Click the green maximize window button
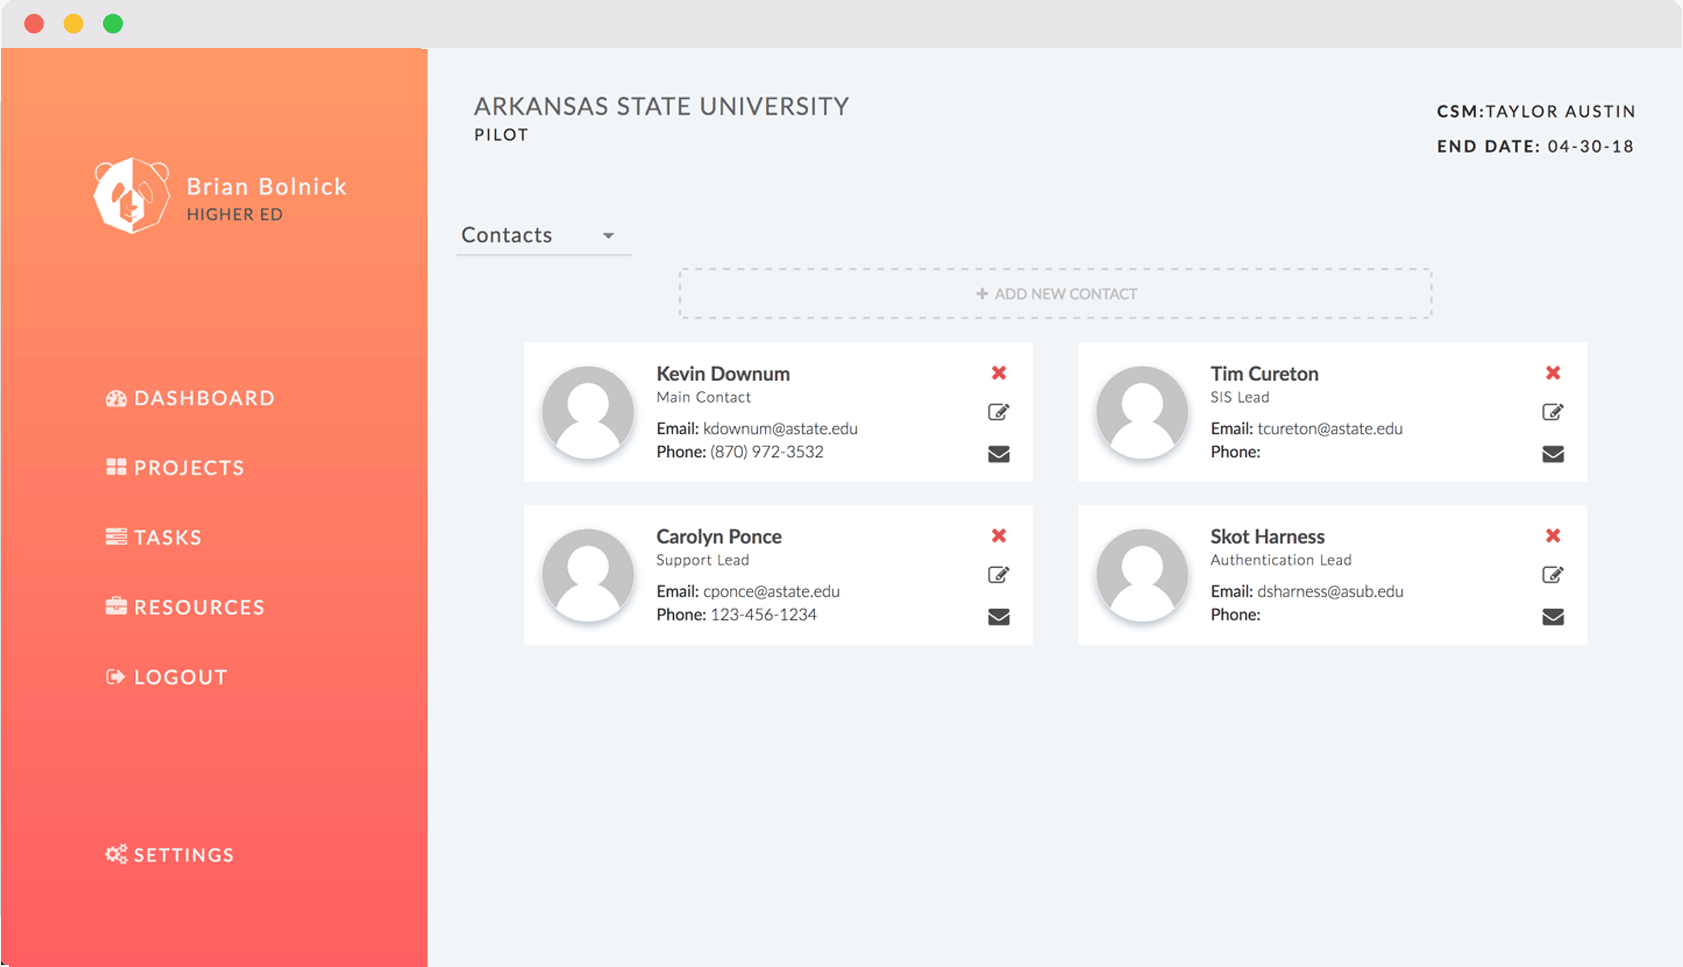 [113, 23]
